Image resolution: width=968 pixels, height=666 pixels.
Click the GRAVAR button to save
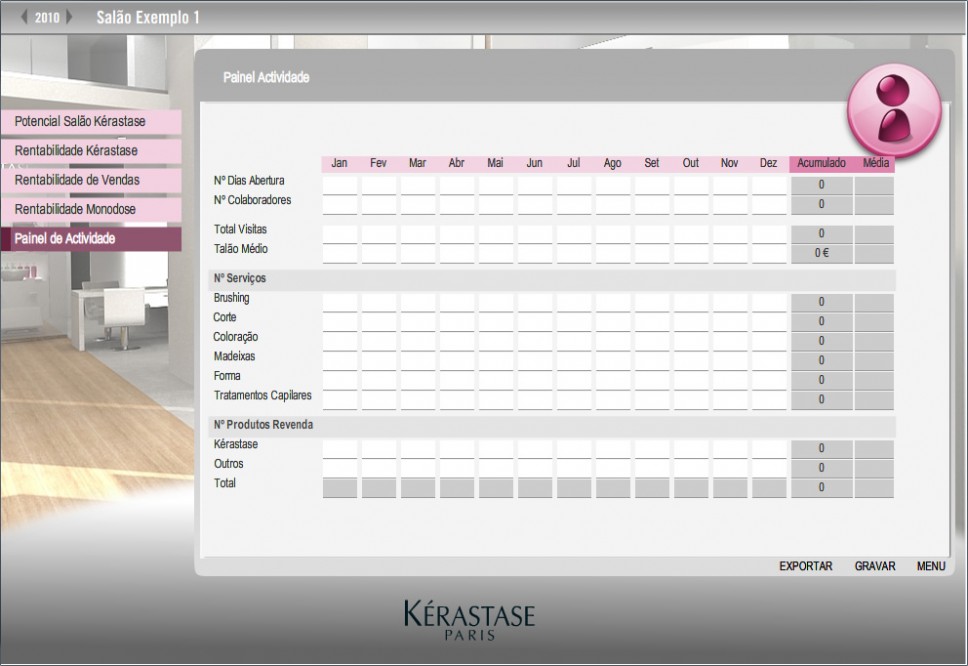click(875, 566)
